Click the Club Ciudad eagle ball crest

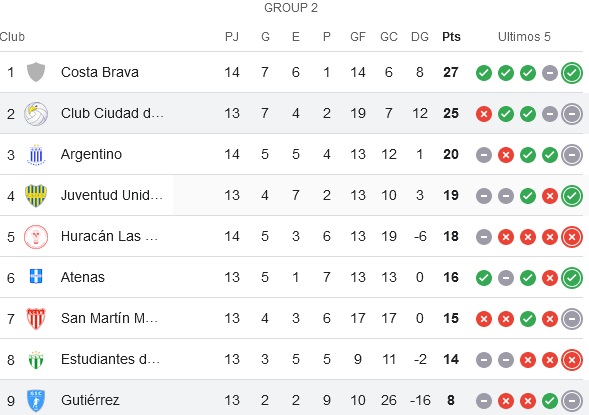pos(36,113)
